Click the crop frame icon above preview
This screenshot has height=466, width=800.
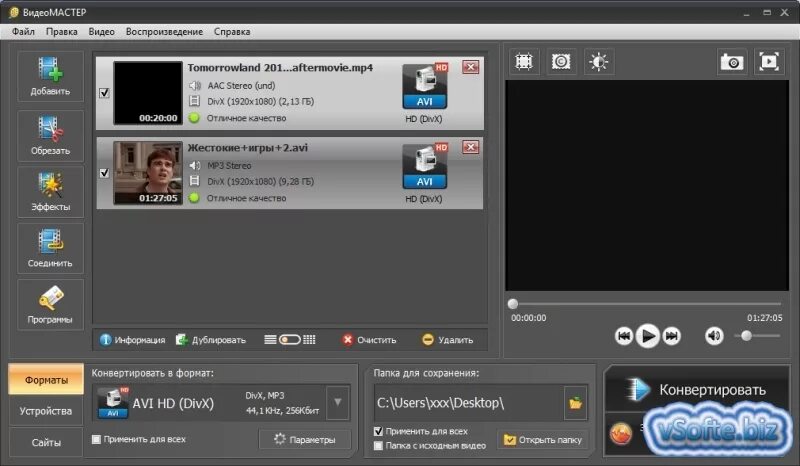(x=524, y=62)
